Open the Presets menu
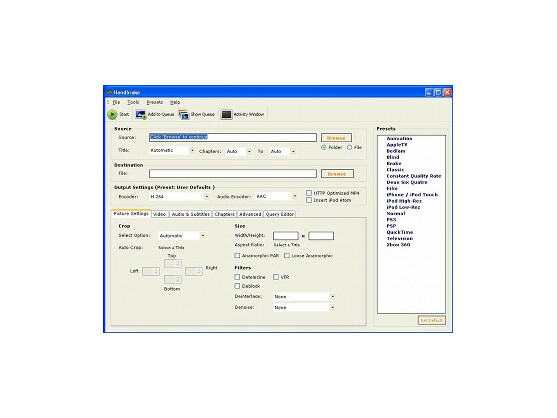This screenshot has height=418, width=557. 155,102
